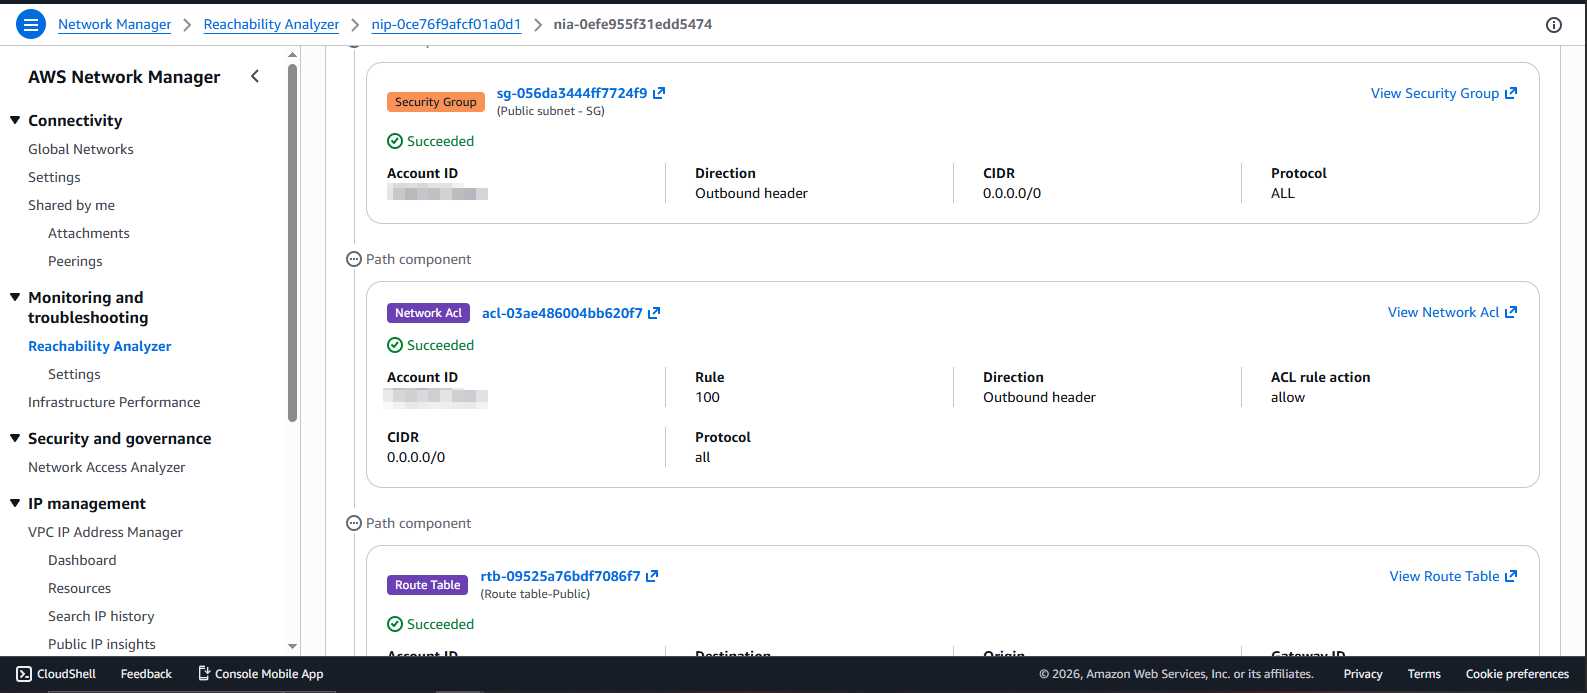Click rule value '100'
This screenshot has height=693, width=1587.
[707, 397]
